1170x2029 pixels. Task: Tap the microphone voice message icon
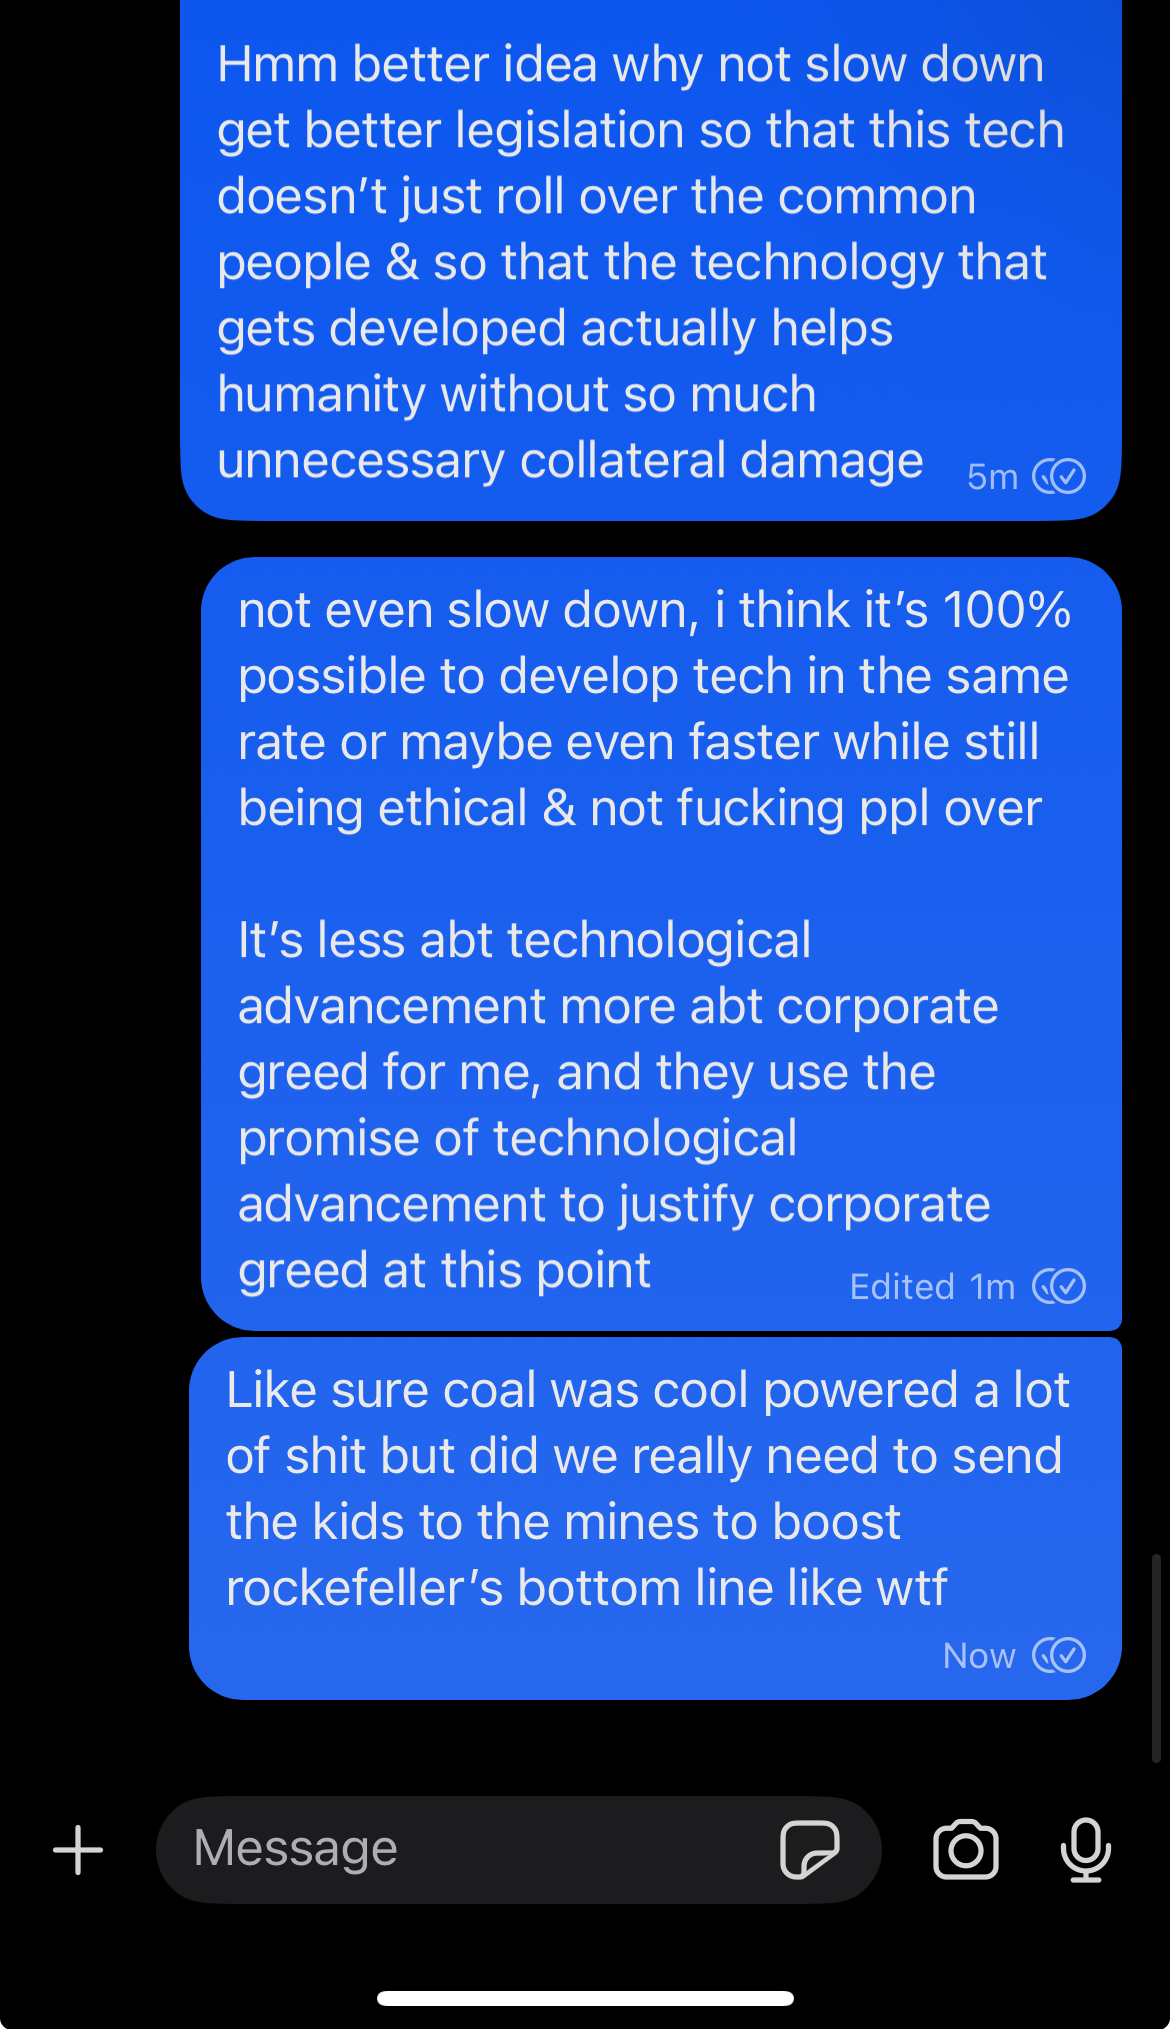click(1086, 1850)
